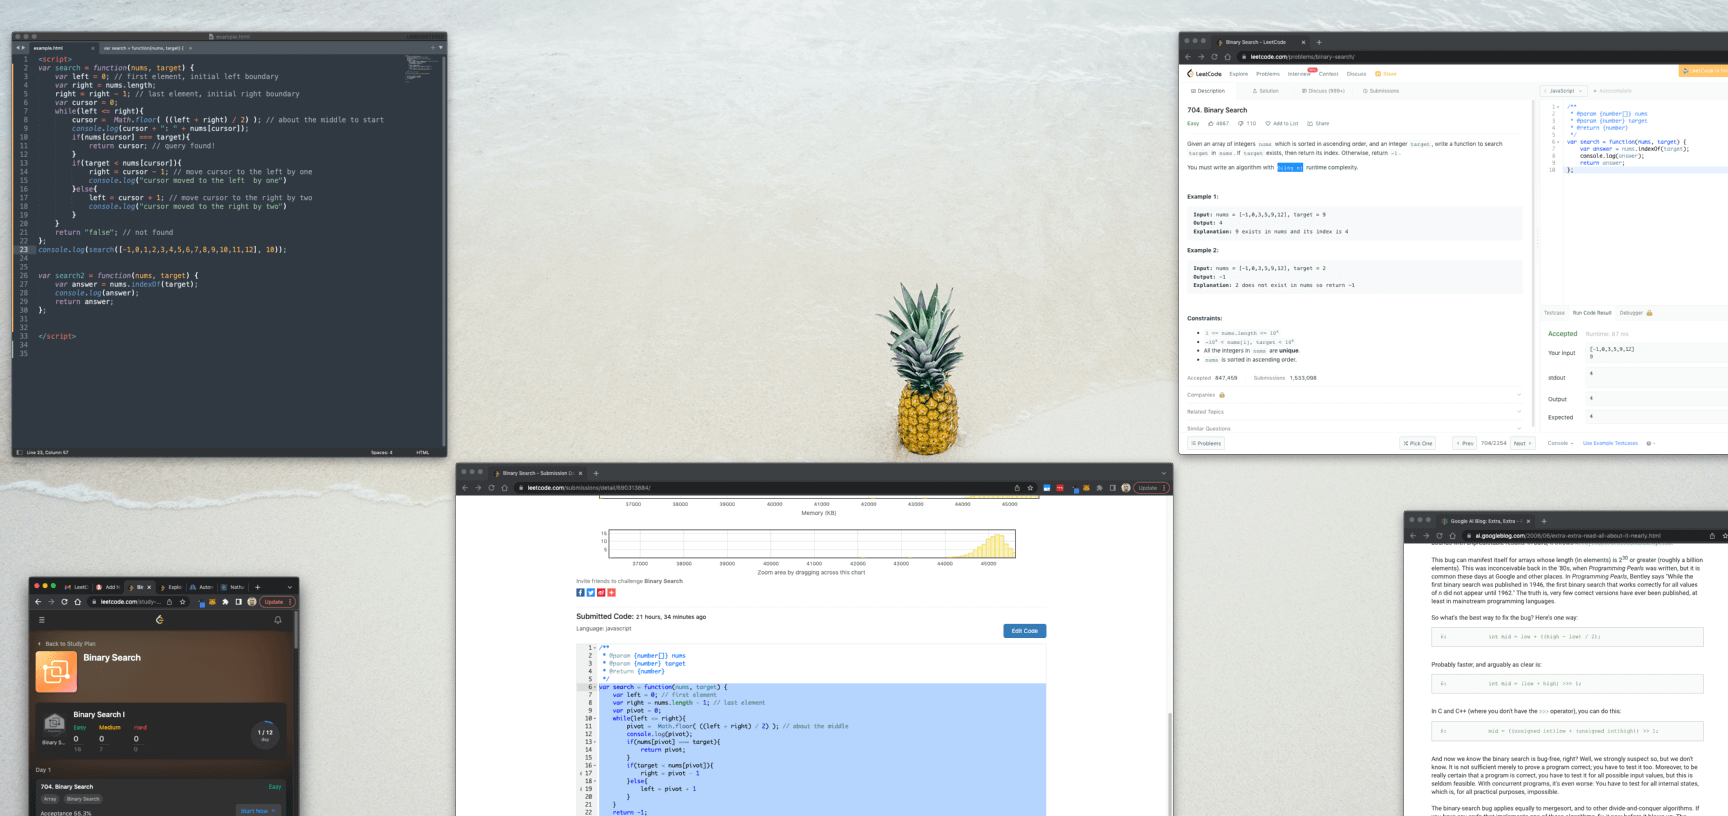Open tab search chevron in submission browser

pos(1163,473)
